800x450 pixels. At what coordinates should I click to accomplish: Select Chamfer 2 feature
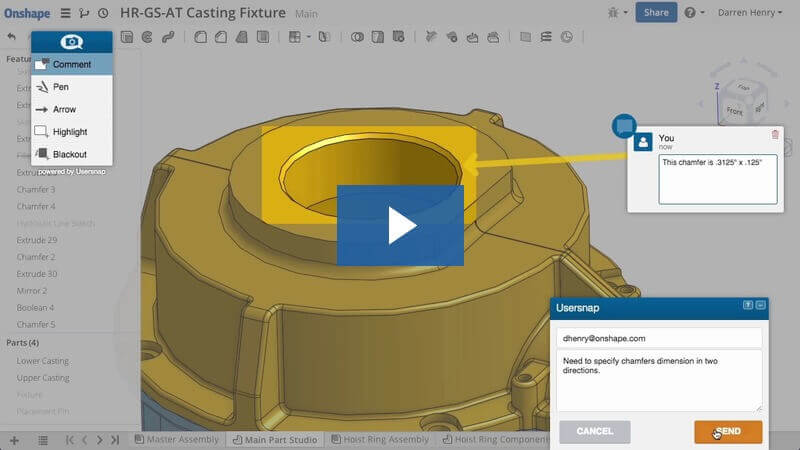pos(36,257)
